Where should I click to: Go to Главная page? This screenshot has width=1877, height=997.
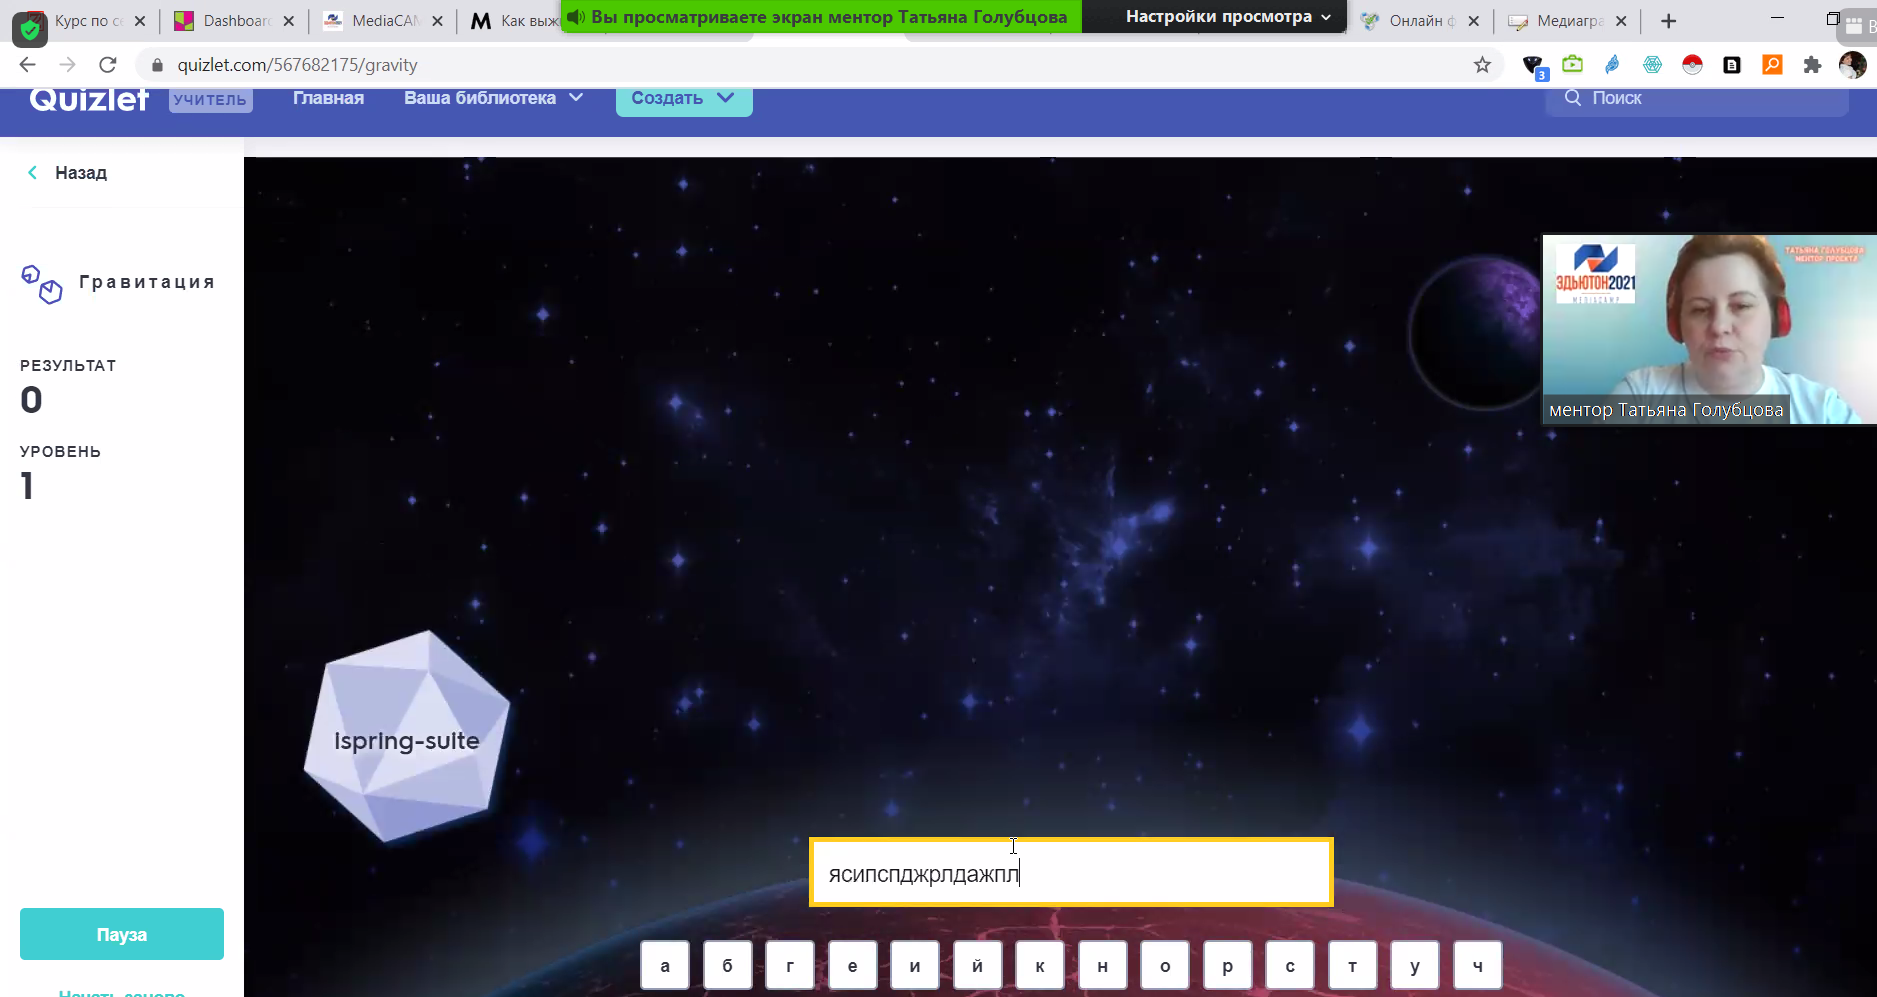point(328,98)
